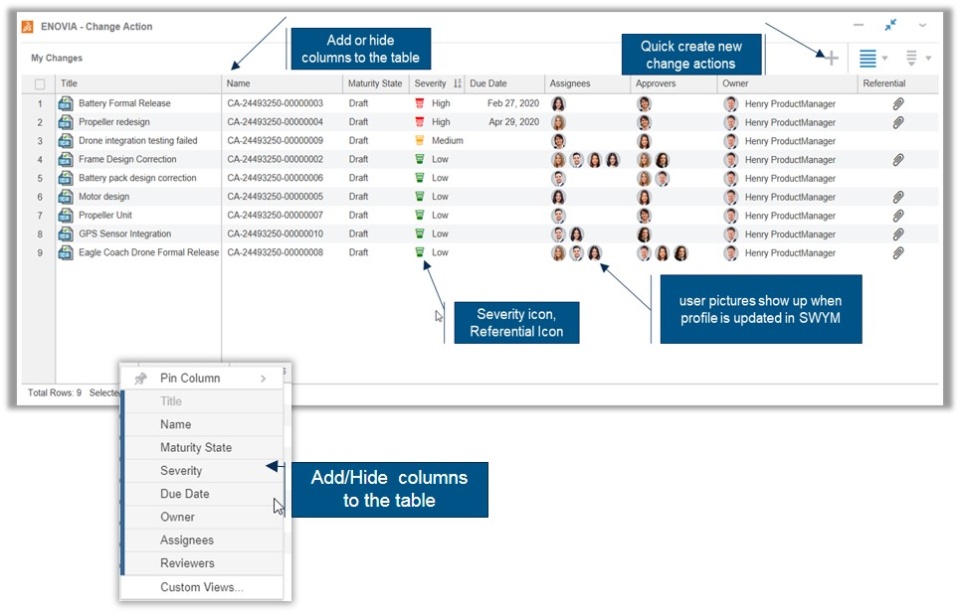The image size is (960, 614).
Task: Click change action icon for Propeller redesign
Action: (66, 122)
